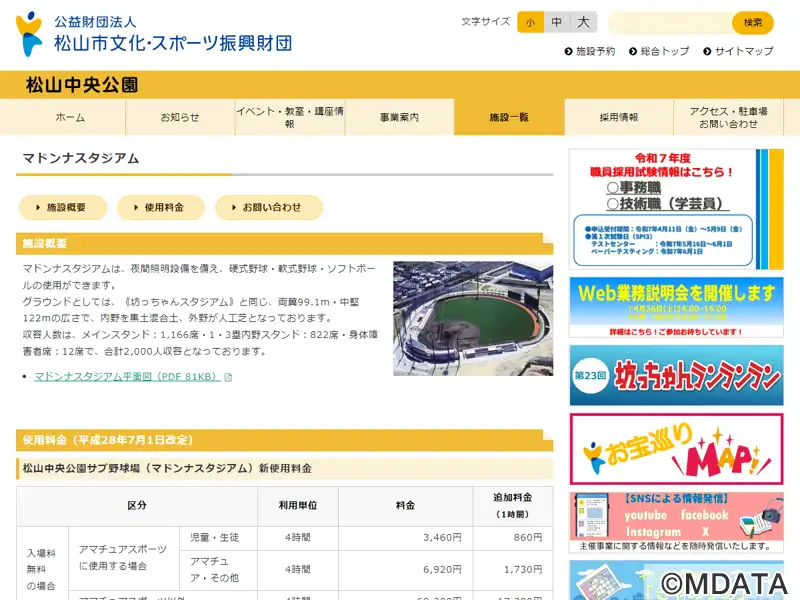Open the 採用情報 navigation tab
The image size is (800, 600).
pos(619,117)
